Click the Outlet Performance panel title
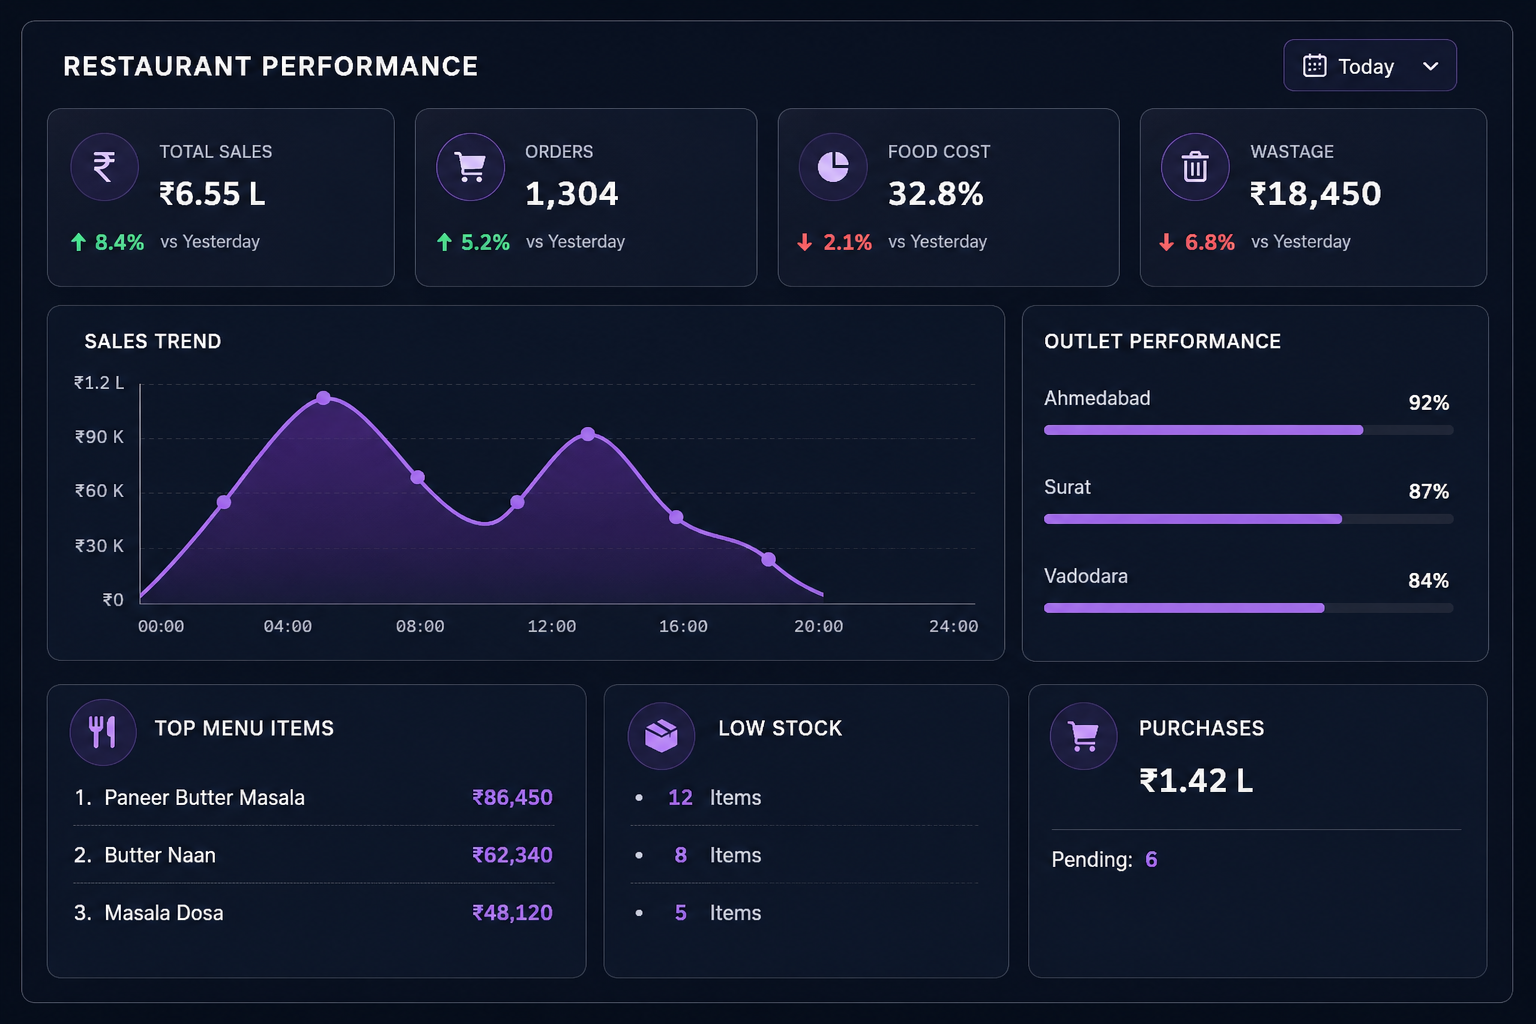The image size is (1536, 1024). pos(1162,342)
